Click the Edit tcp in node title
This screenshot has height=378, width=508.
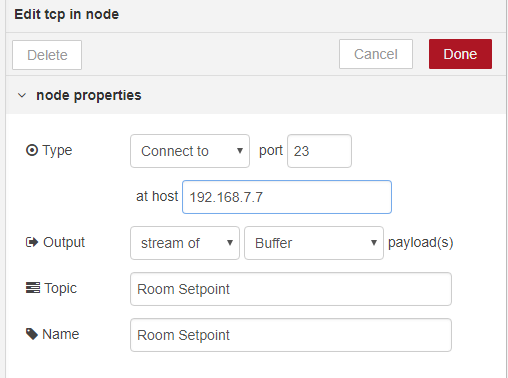pos(67,14)
